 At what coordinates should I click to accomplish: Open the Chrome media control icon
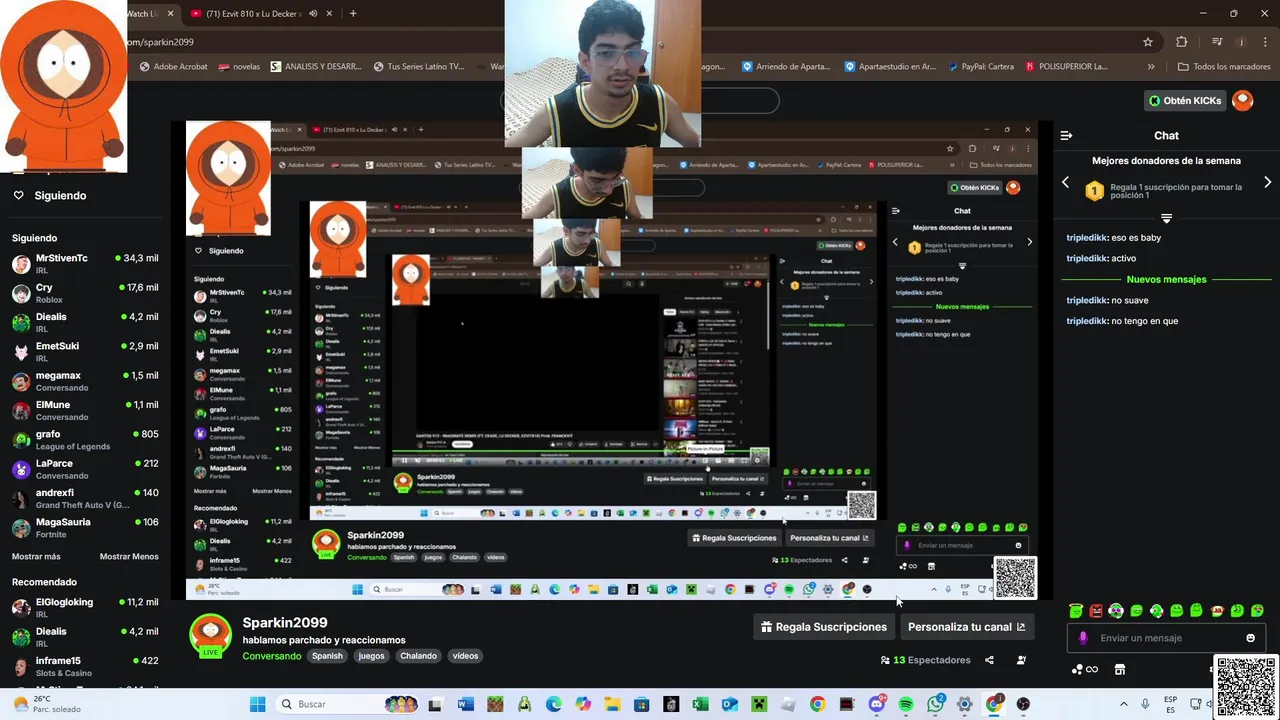(x=1217, y=42)
